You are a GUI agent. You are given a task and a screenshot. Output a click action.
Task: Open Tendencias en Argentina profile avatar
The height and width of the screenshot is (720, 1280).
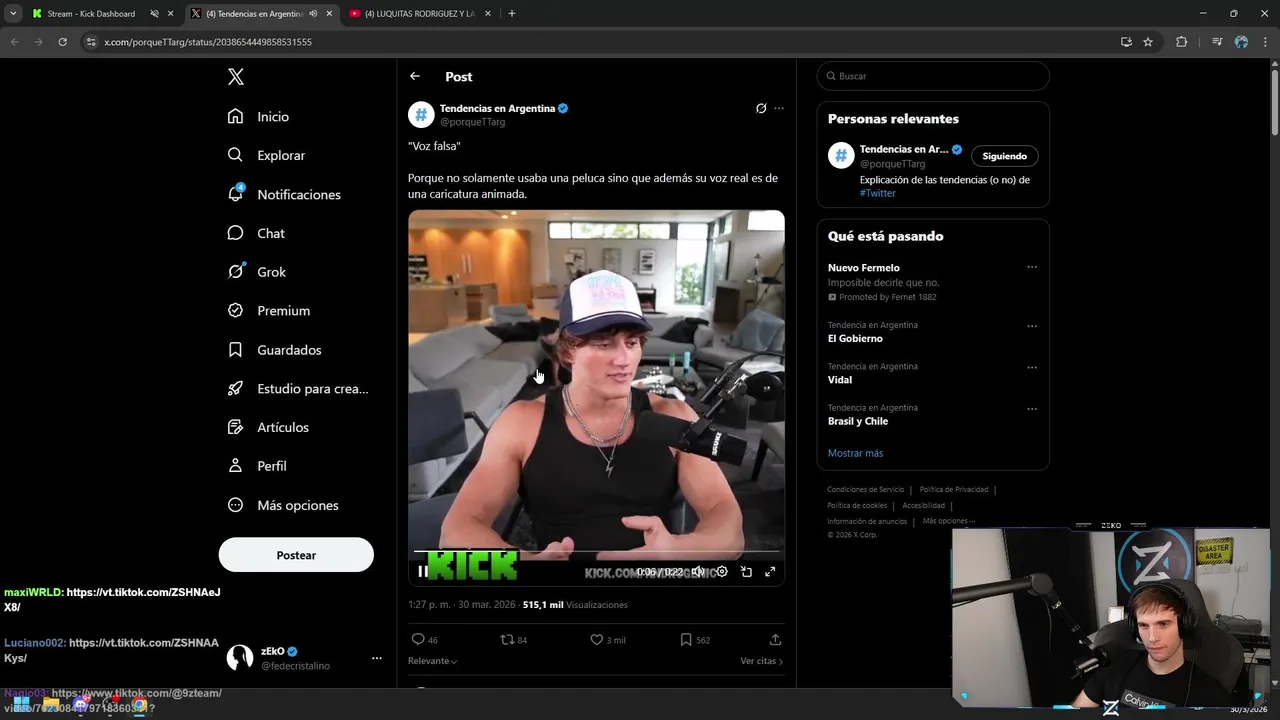[421, 115]
